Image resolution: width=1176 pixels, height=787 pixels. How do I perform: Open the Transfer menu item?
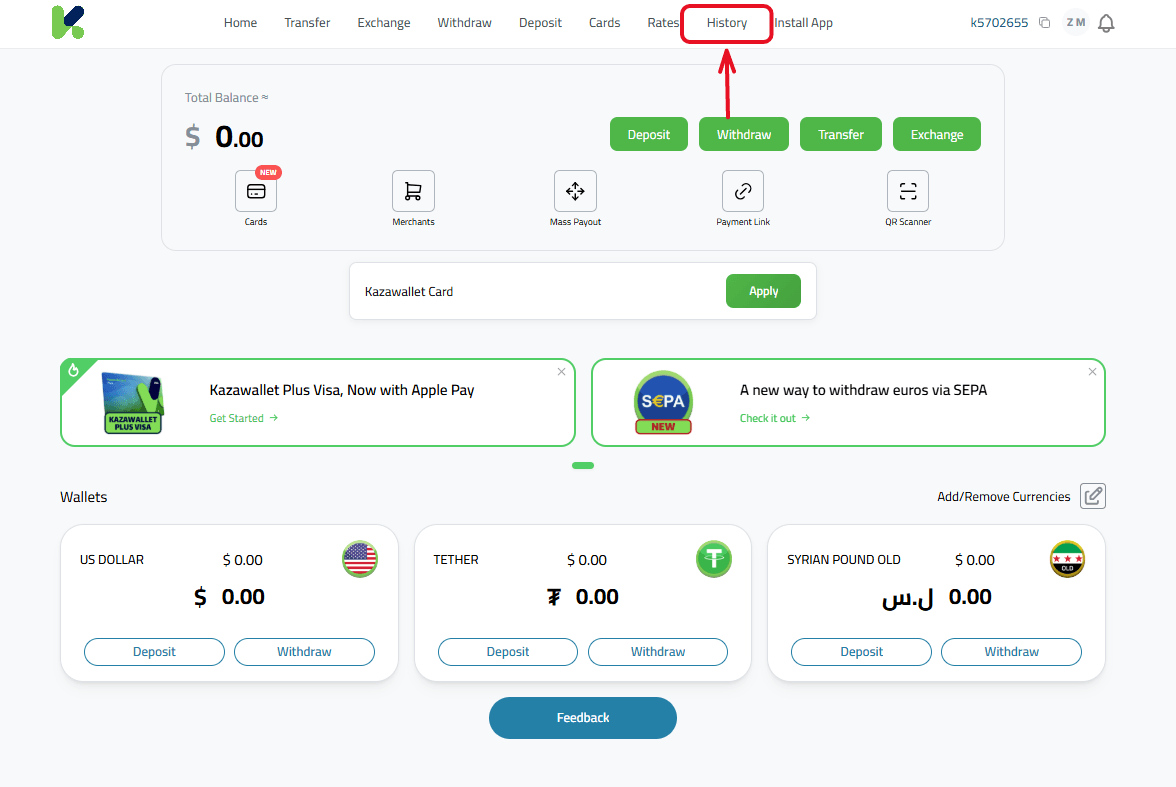click(x=307, y=23)
